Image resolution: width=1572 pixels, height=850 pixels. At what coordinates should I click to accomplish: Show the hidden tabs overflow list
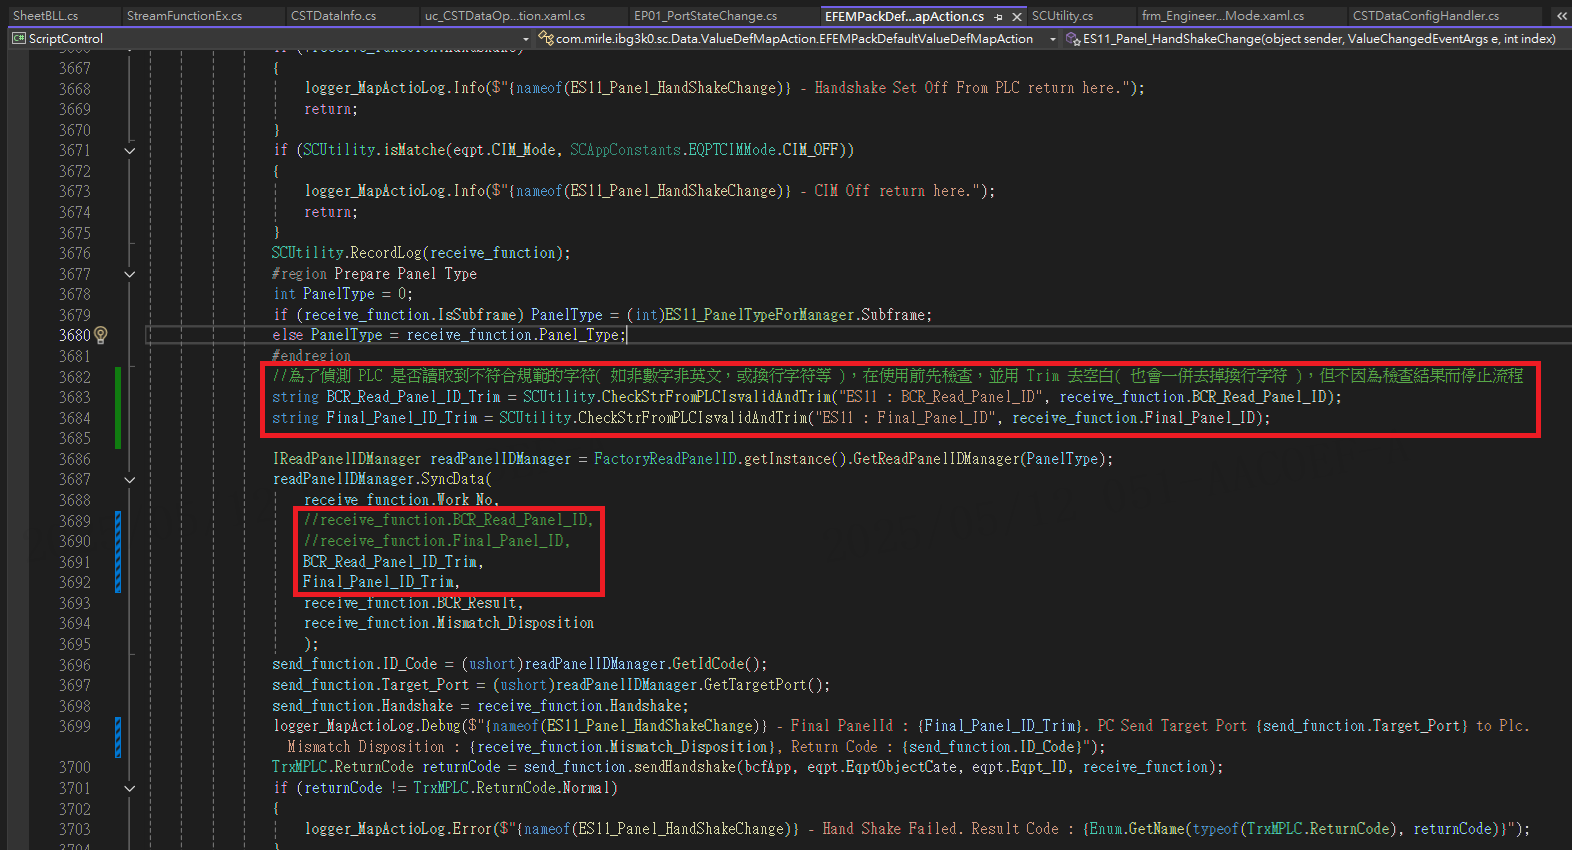pos(1561,16)
